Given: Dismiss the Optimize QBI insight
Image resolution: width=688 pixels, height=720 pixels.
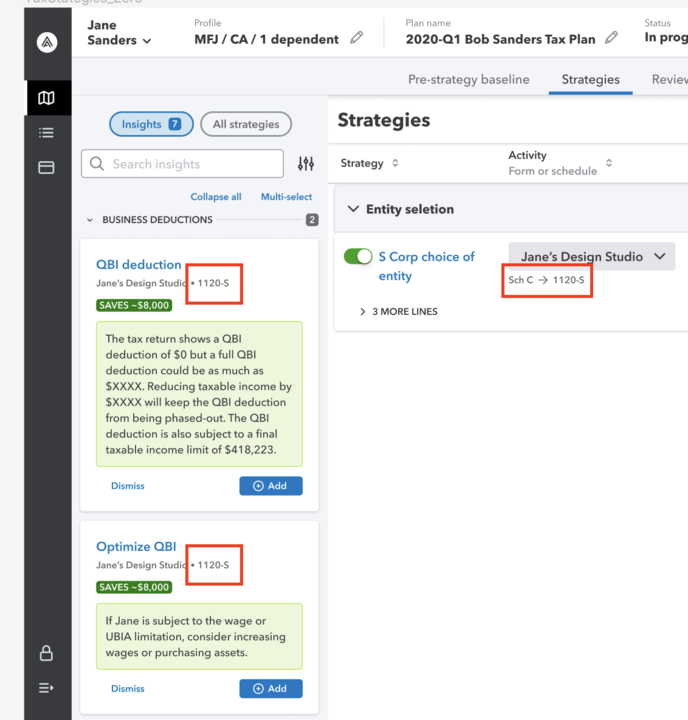Looking at the screenshot, I should pos(128,689).
